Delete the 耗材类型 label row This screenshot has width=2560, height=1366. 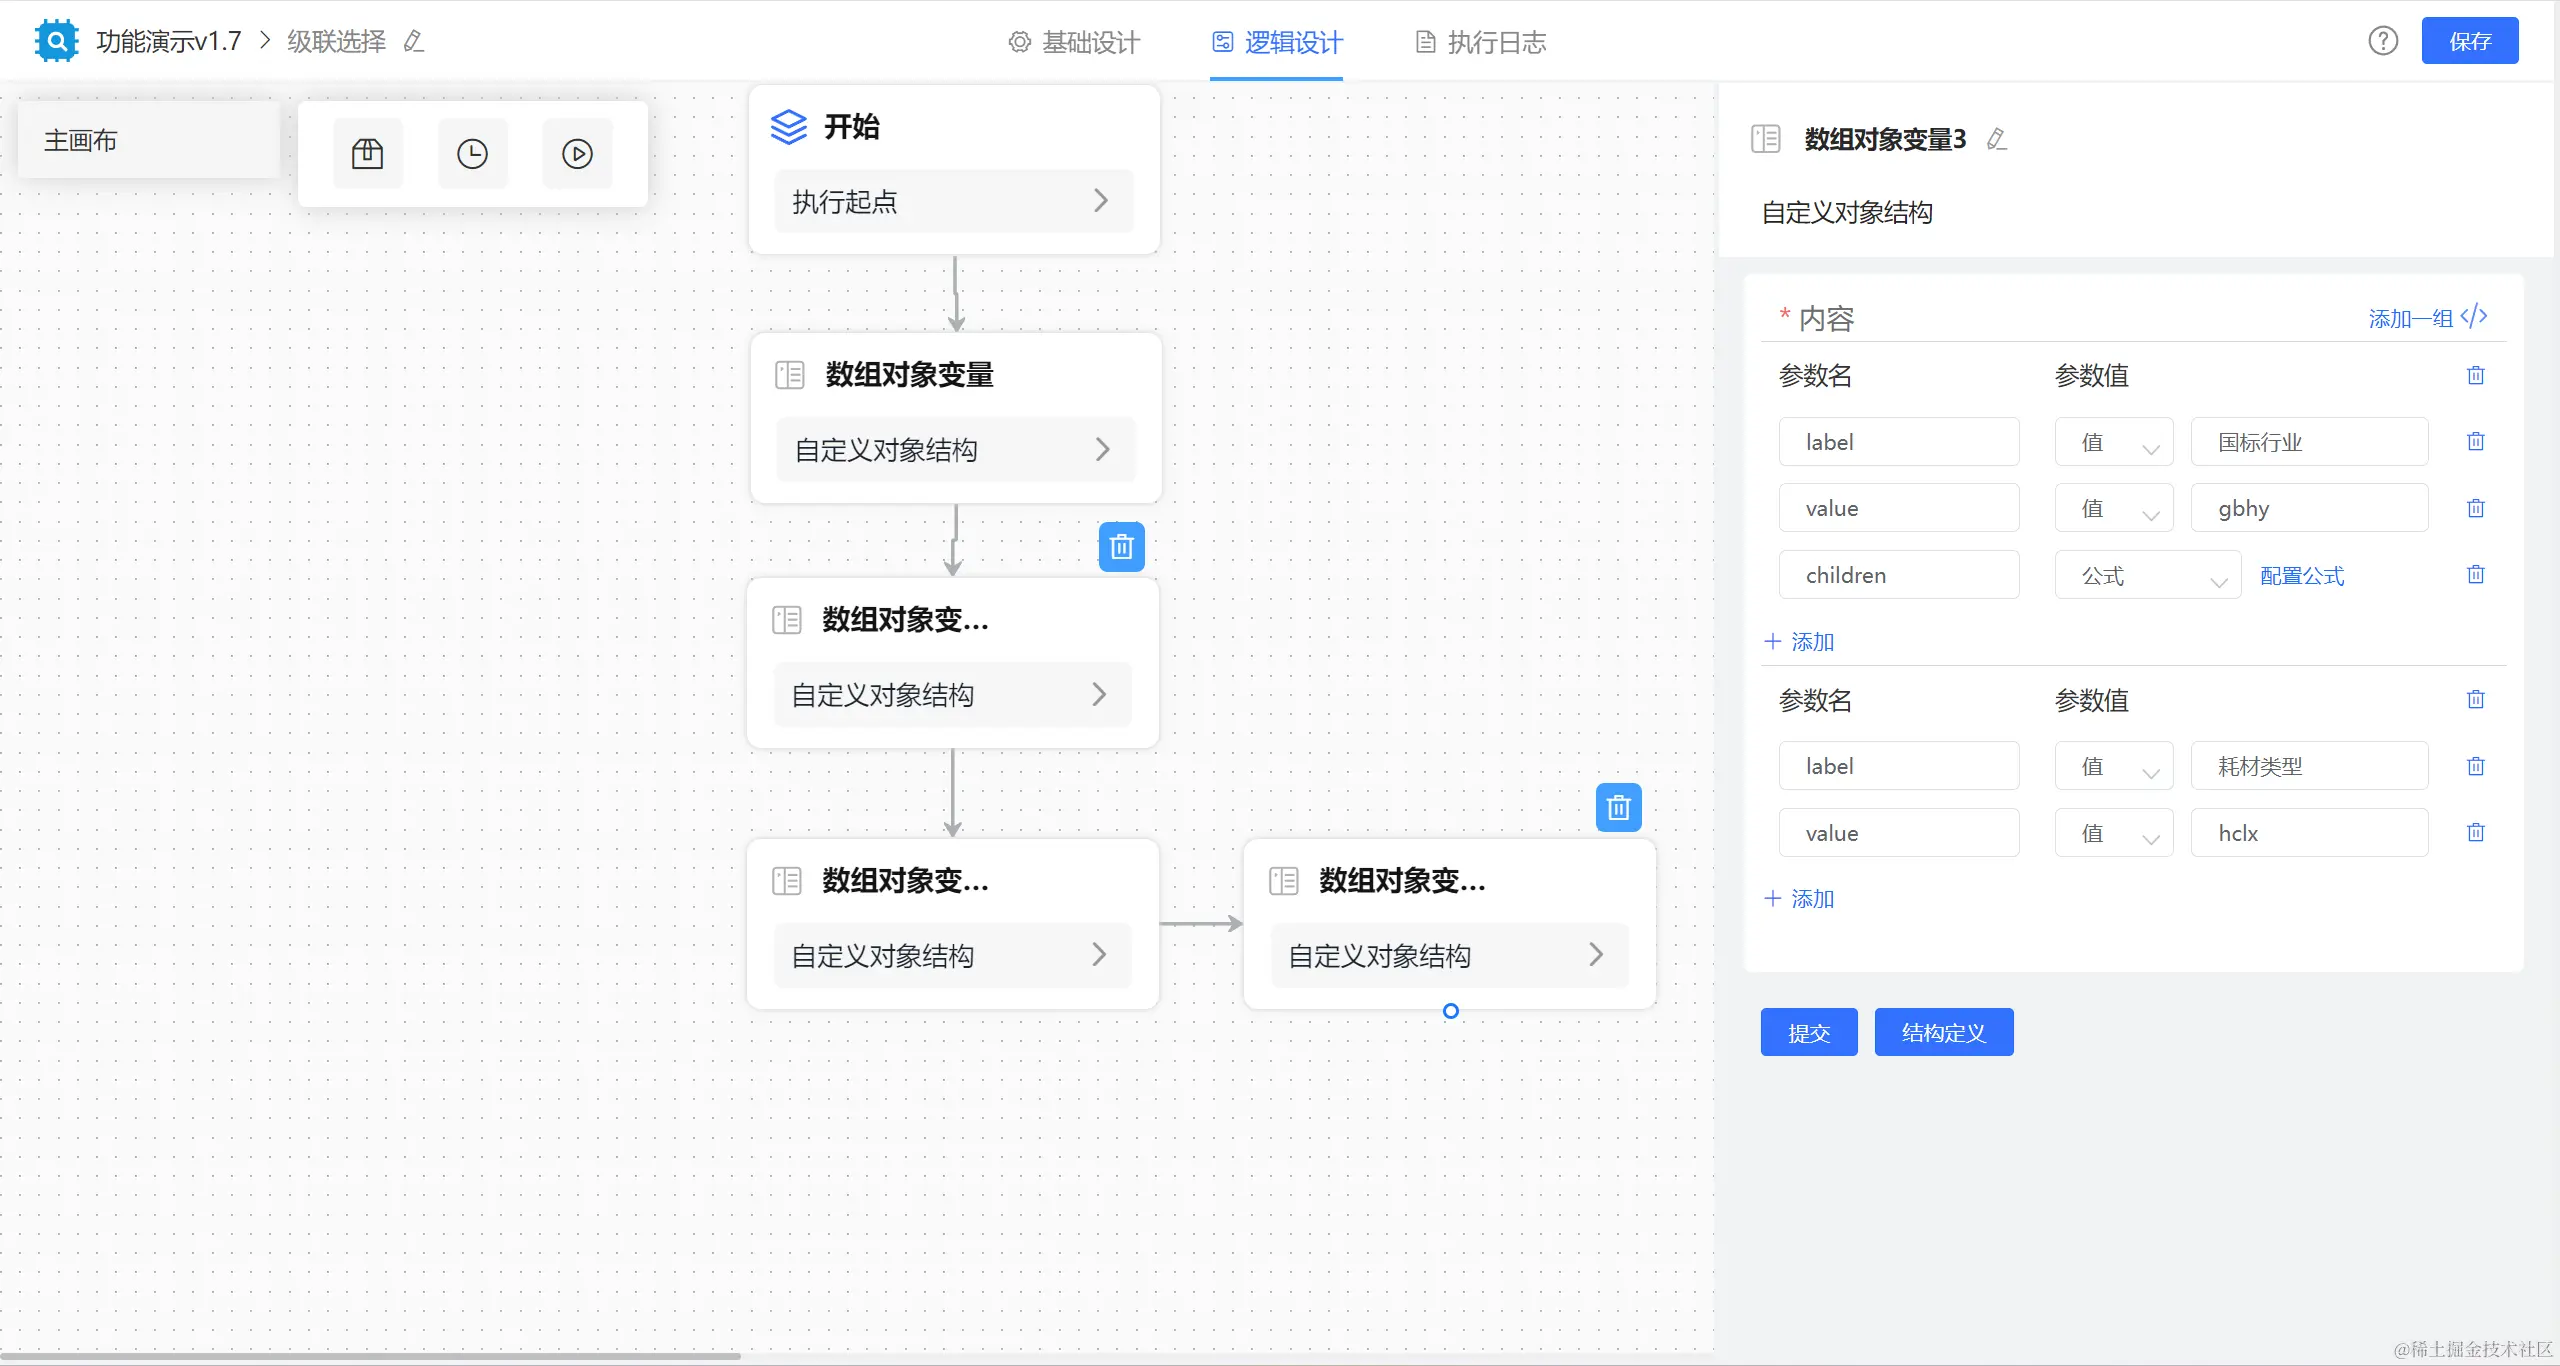point(2475,767)
